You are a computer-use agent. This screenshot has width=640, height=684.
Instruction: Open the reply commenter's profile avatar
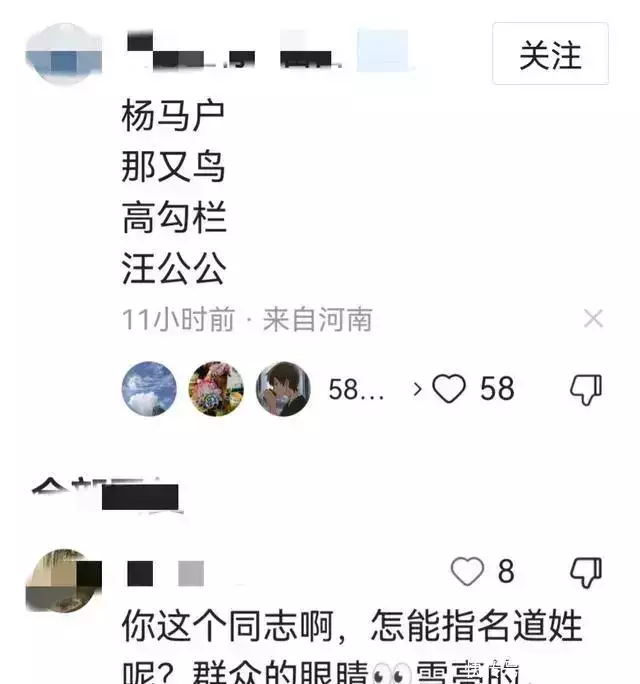(64, 580)
